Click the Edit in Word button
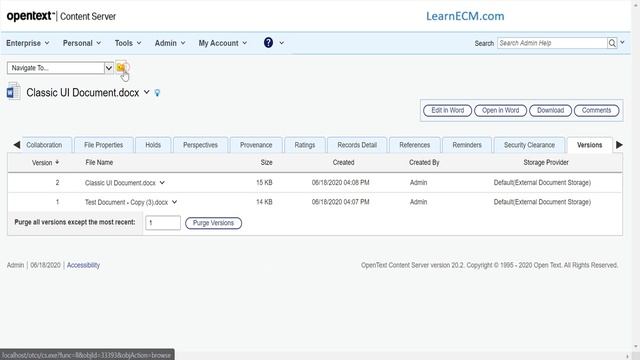640x360 pixels. coord(447,110)
